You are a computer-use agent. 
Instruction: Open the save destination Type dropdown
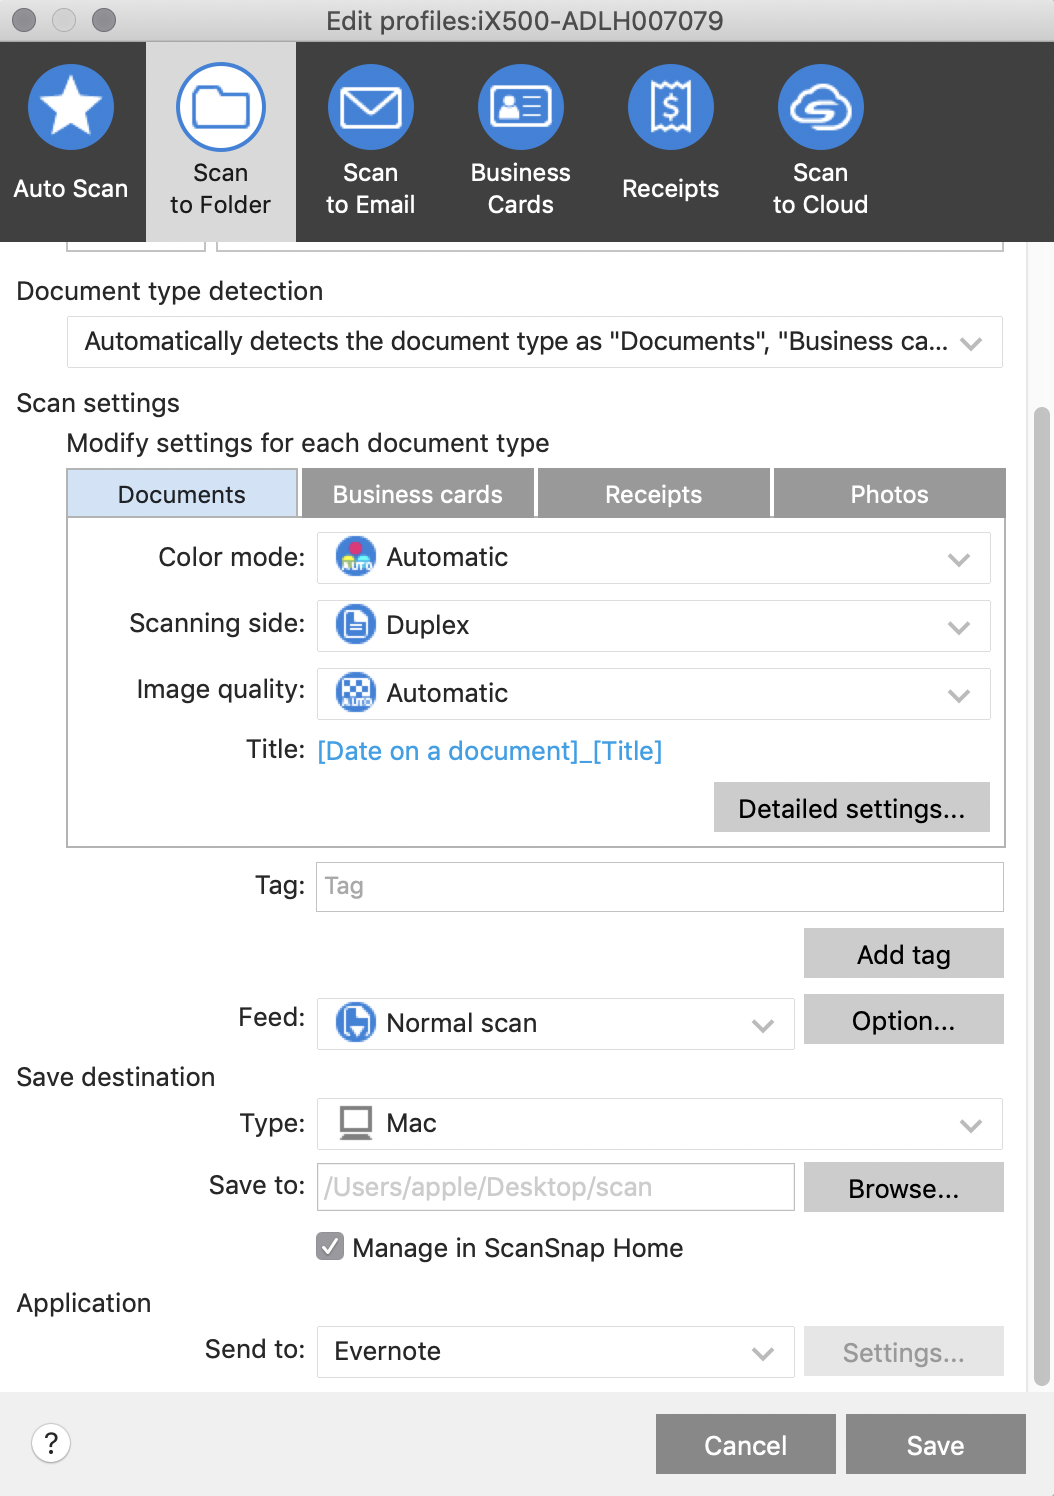click(x=660, y=1124)
